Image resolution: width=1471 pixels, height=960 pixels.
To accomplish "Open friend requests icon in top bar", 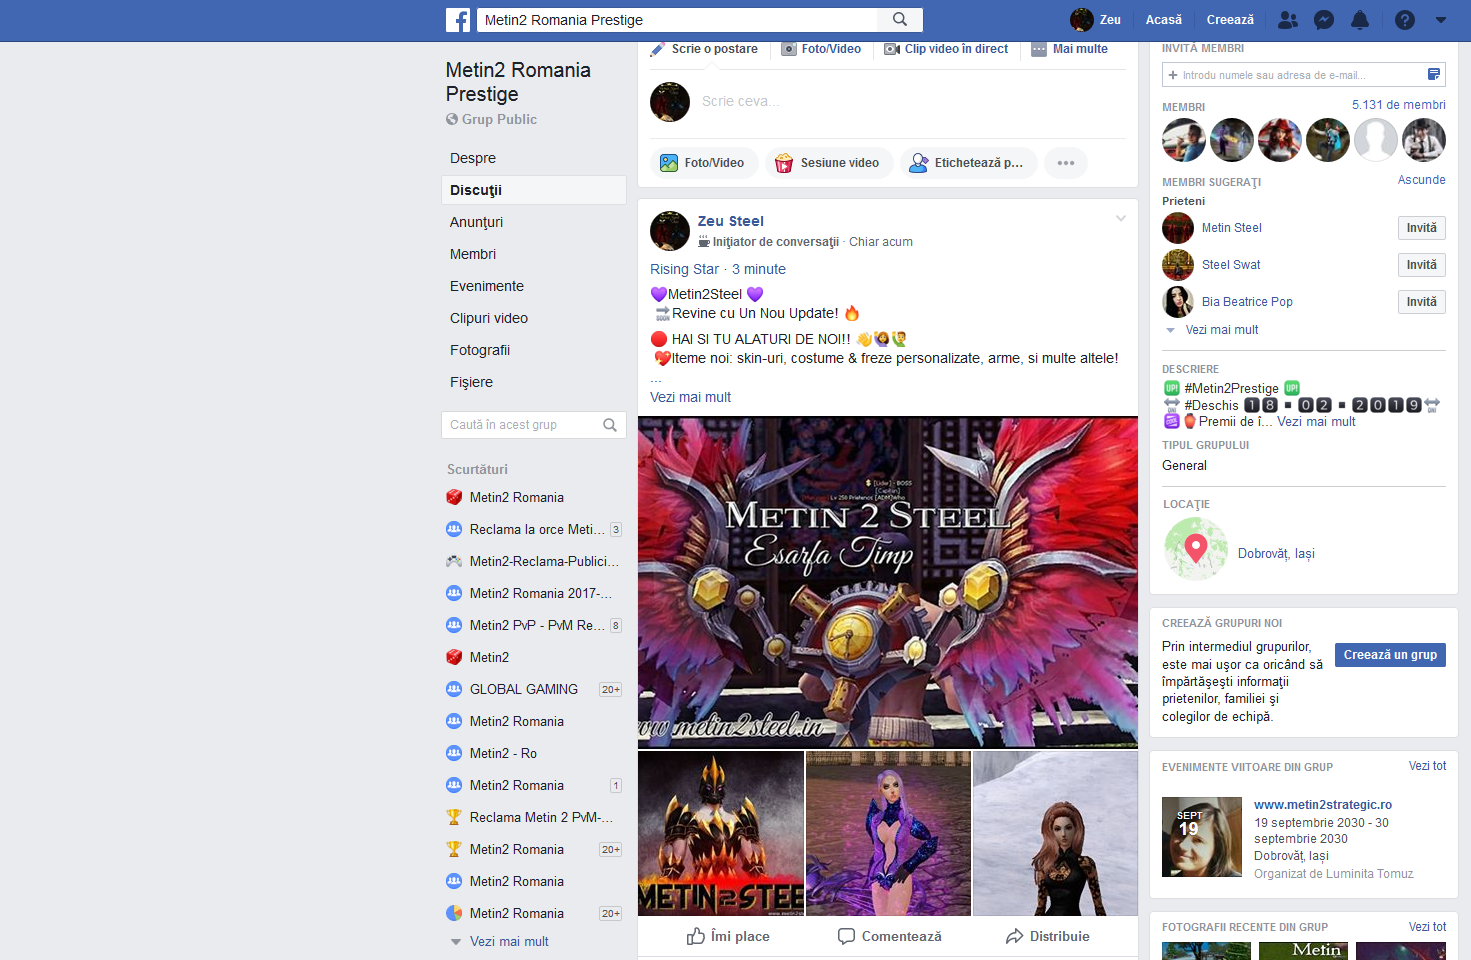I will (x=1288, y=20).
